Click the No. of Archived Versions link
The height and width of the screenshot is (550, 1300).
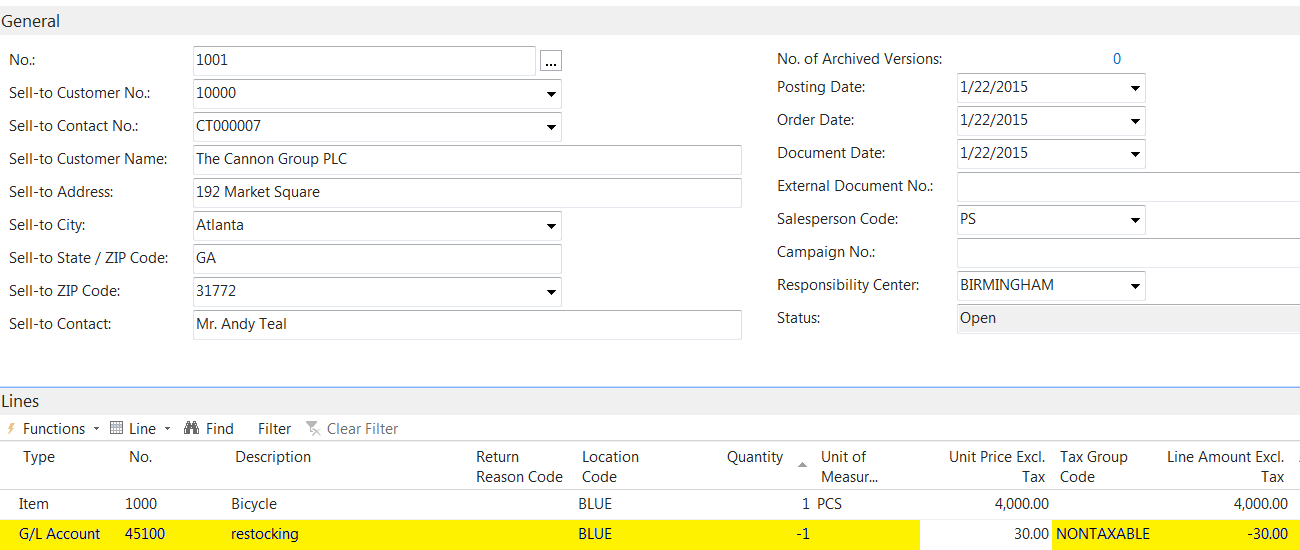coord(1117,59)
